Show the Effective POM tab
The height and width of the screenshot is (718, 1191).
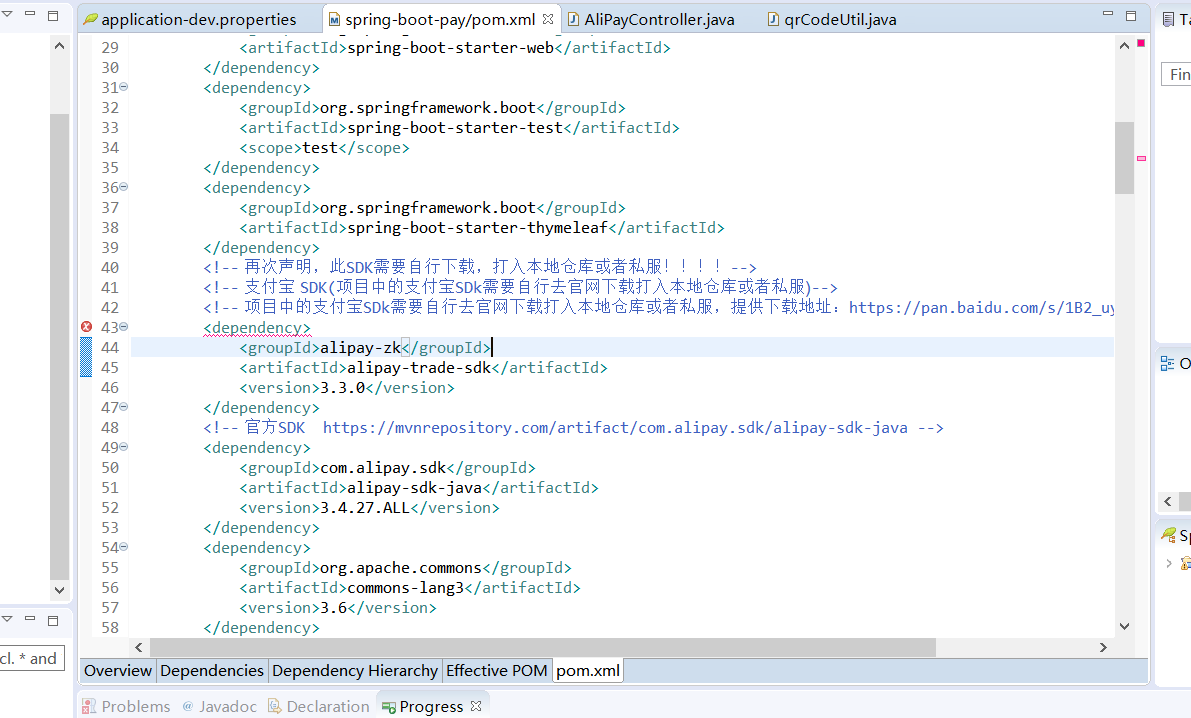pos(497,671)
